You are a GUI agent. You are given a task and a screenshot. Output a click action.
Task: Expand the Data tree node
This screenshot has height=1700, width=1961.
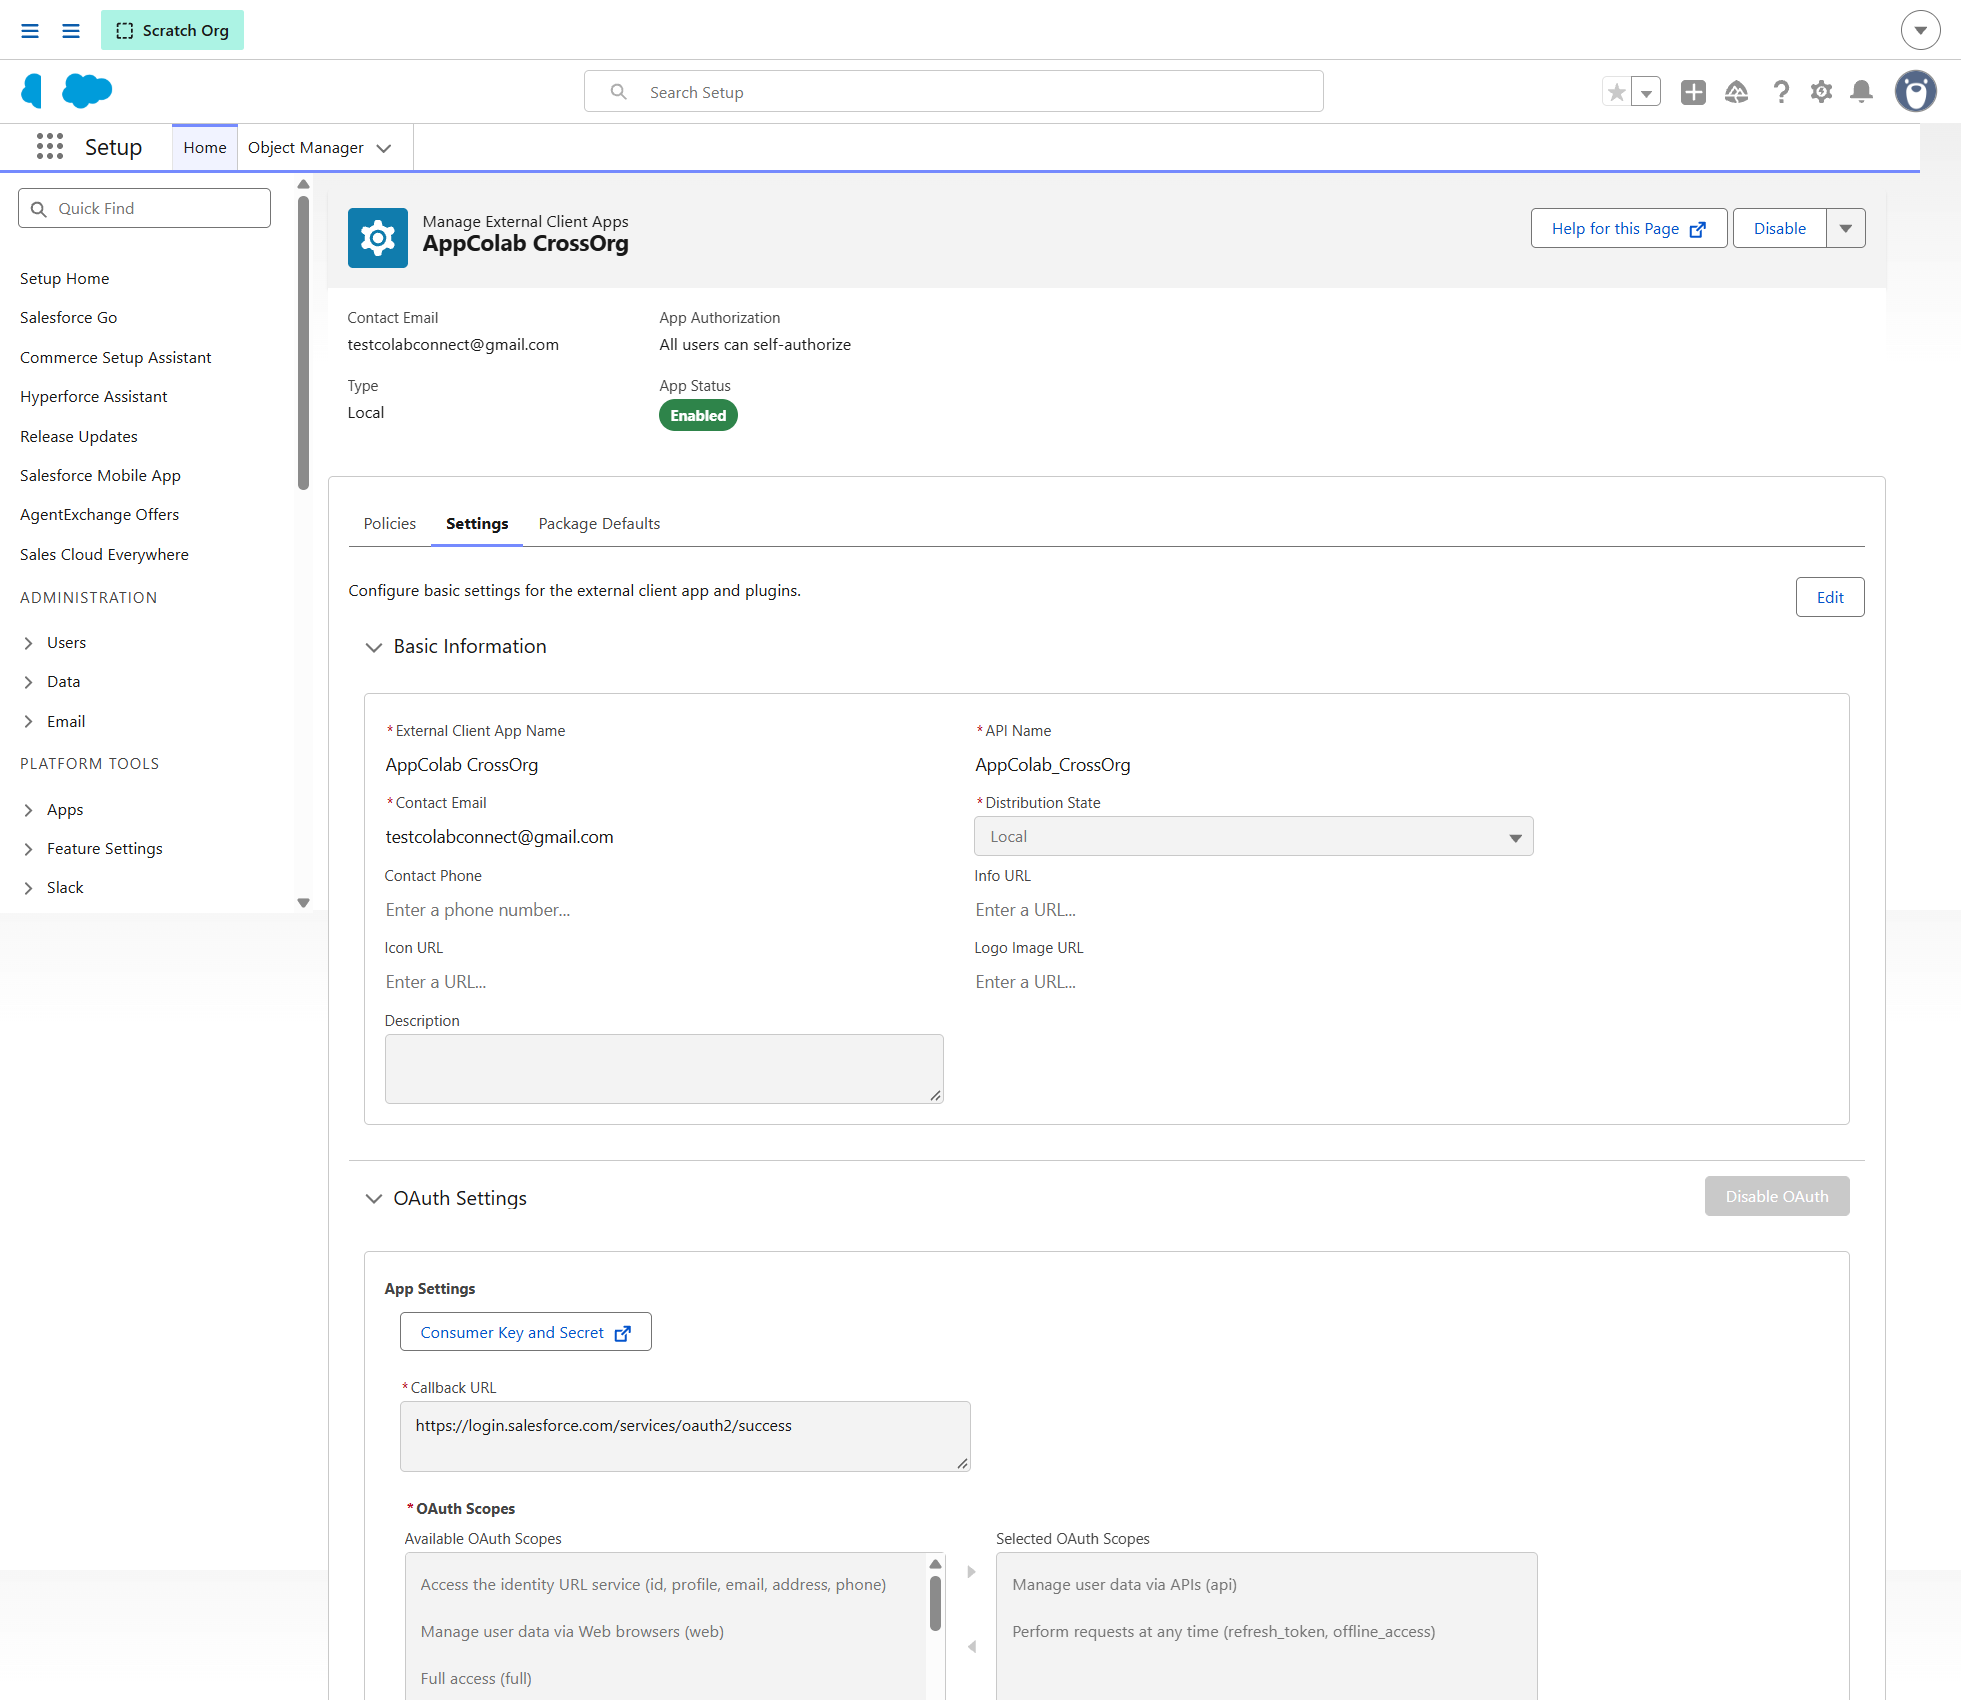tap(28, 682)
